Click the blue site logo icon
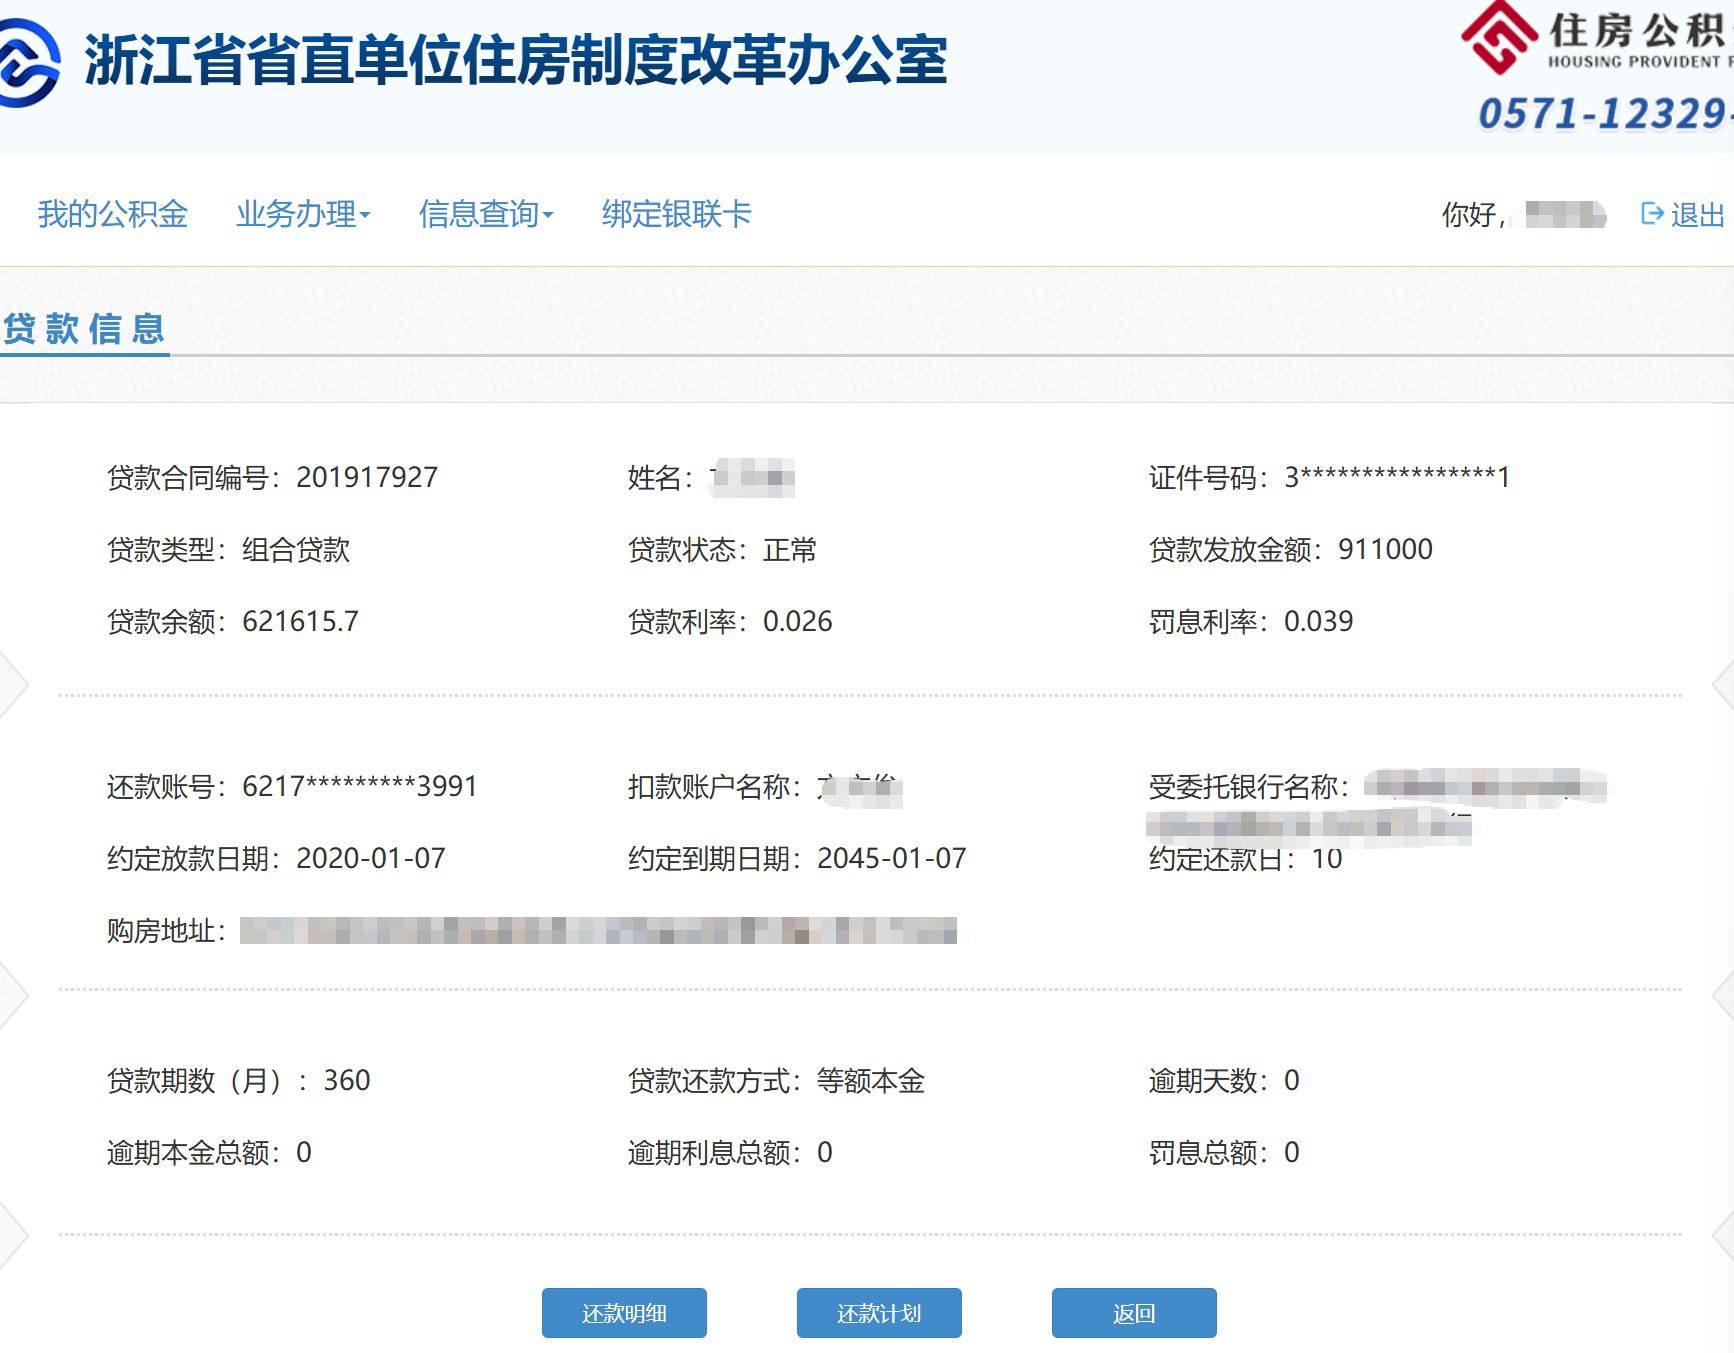This screenshot has width=1734, height=1353. pyautogui.click(x=28, y=62)
